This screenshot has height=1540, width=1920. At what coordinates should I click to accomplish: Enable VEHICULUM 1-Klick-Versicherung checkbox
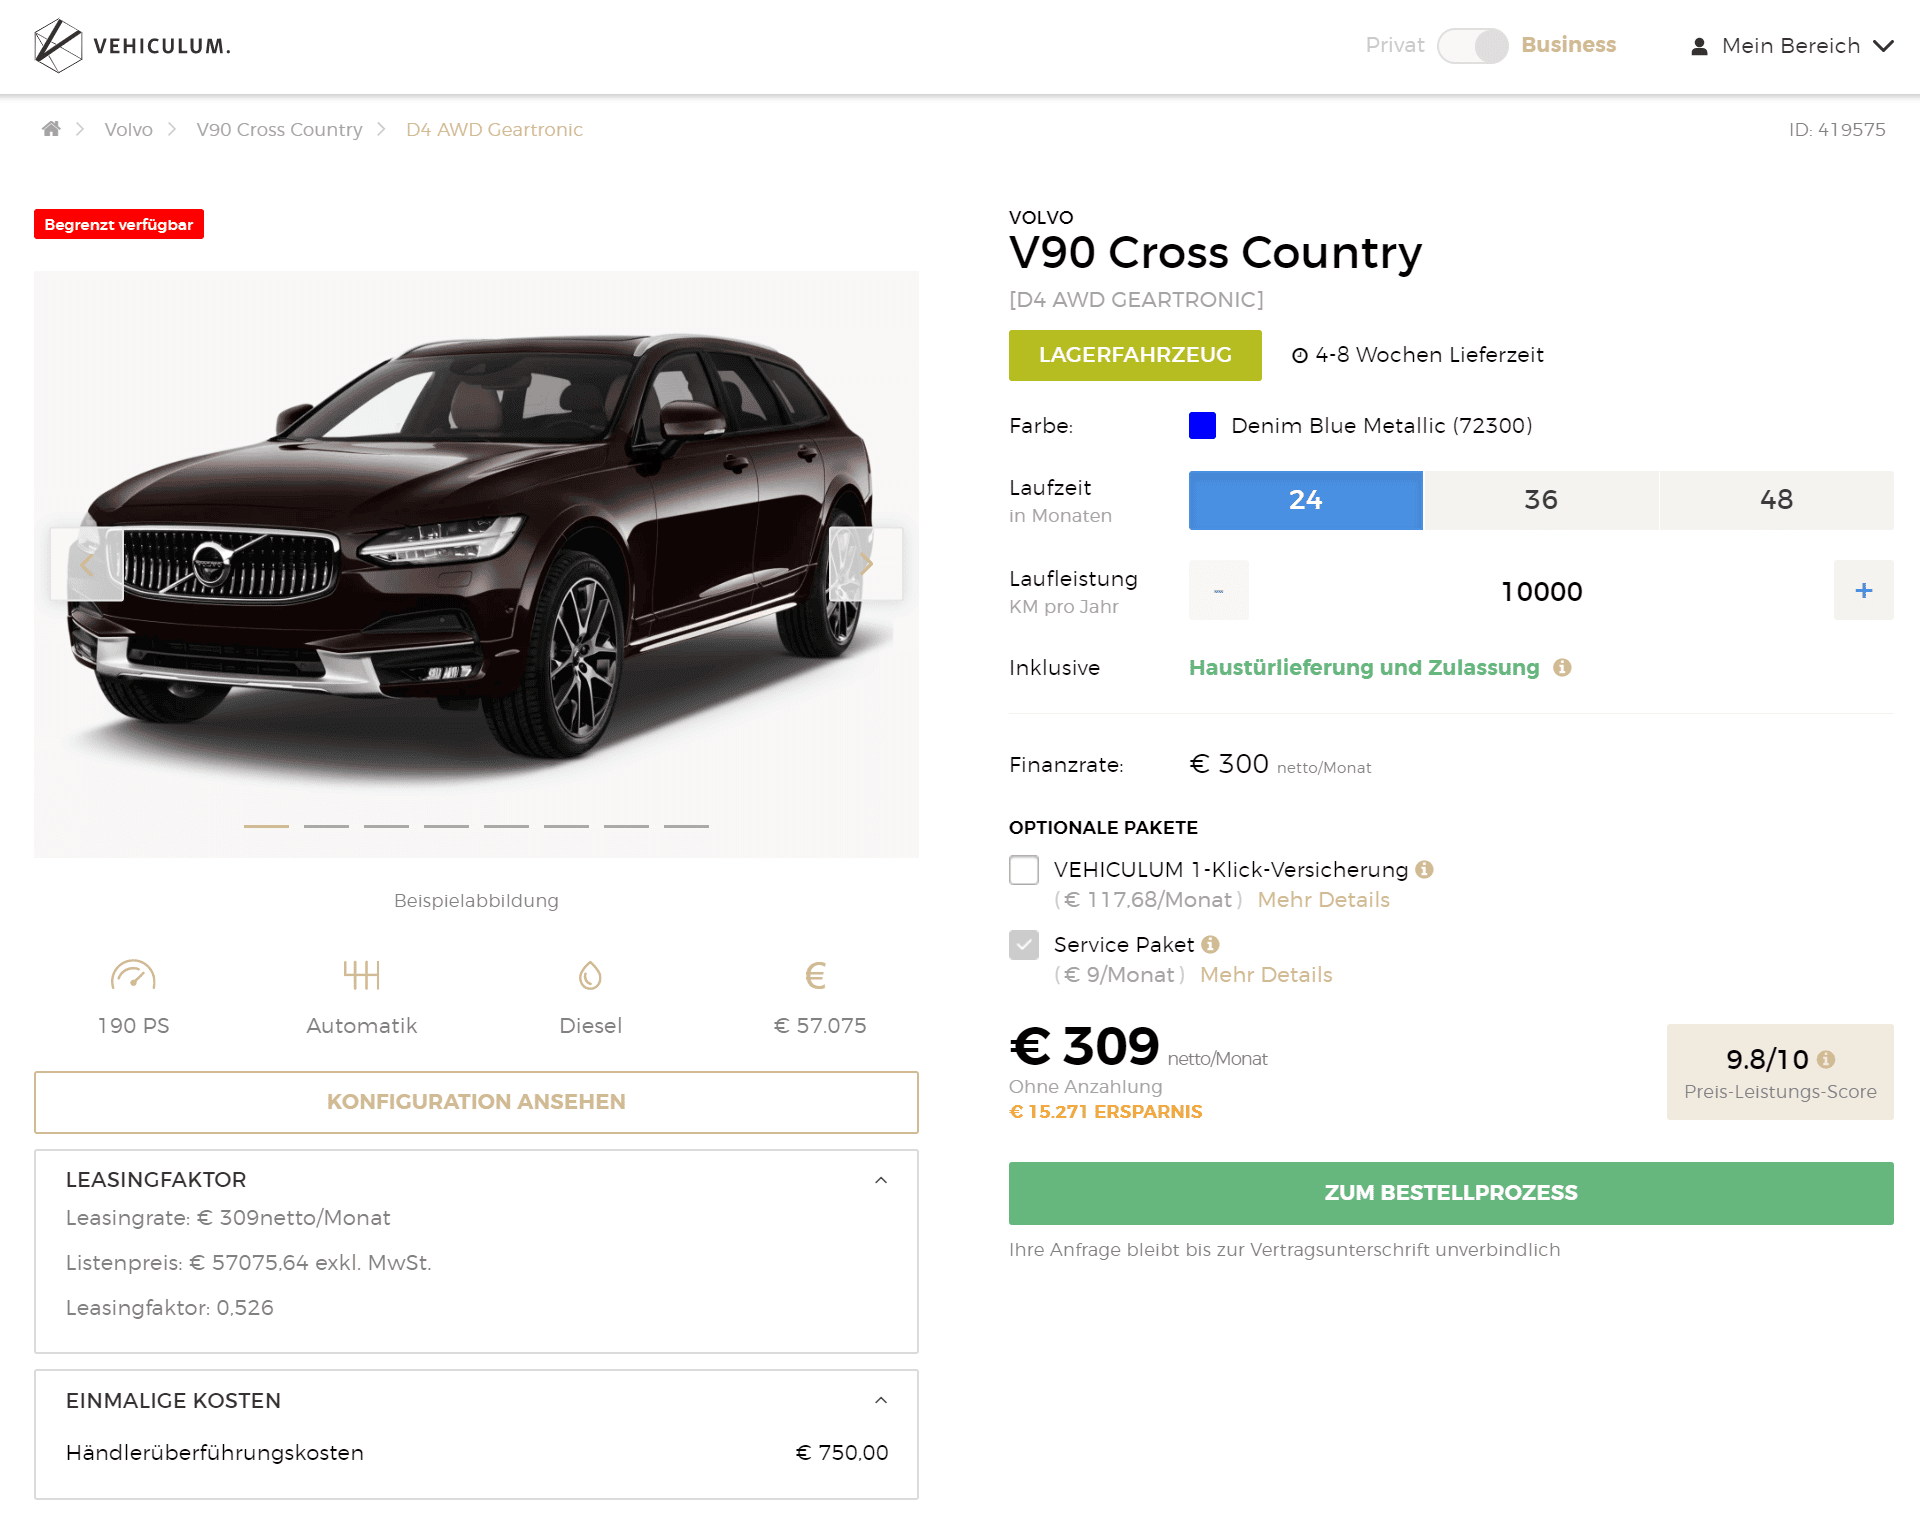pos(1024,870)
